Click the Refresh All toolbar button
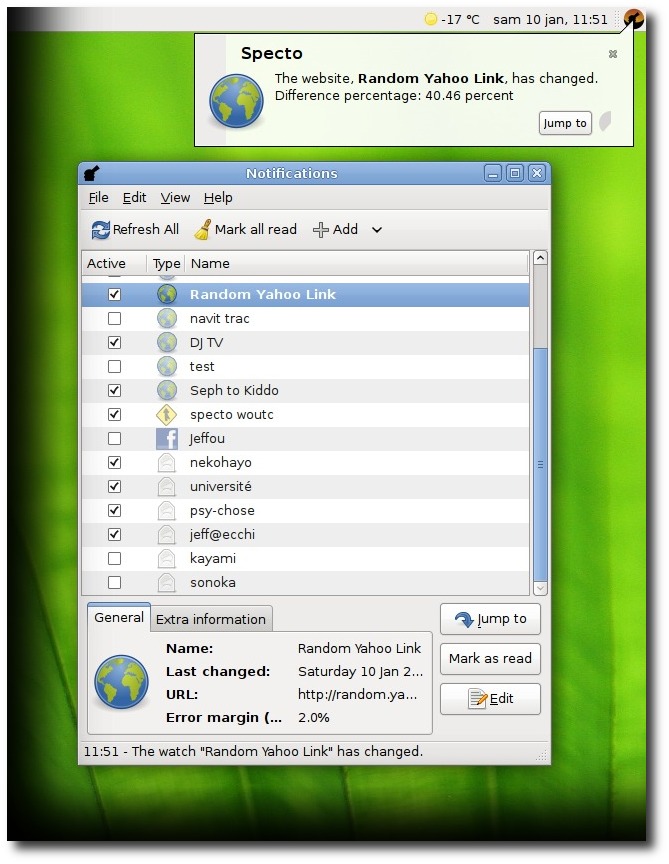 point(135,229)
